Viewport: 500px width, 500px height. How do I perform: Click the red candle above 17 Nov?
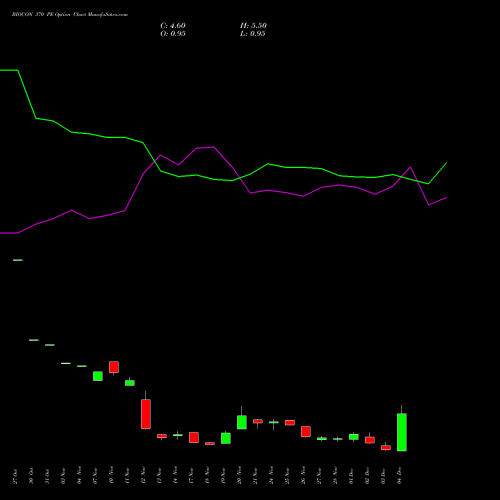[194, 438]
